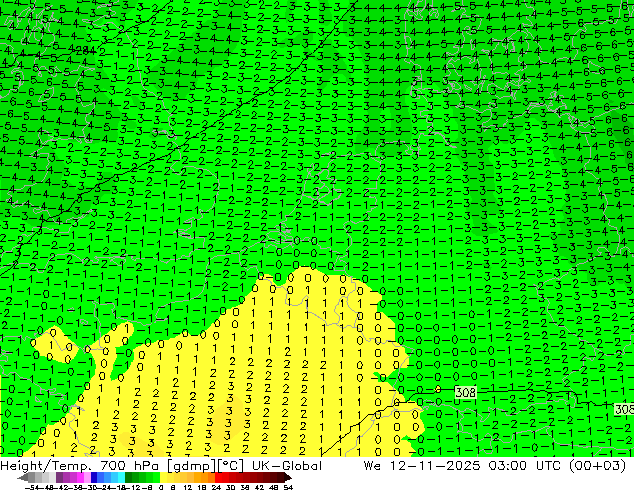
Task: Click the gray arrow at legend's cold end
Action: pos(23,478)
